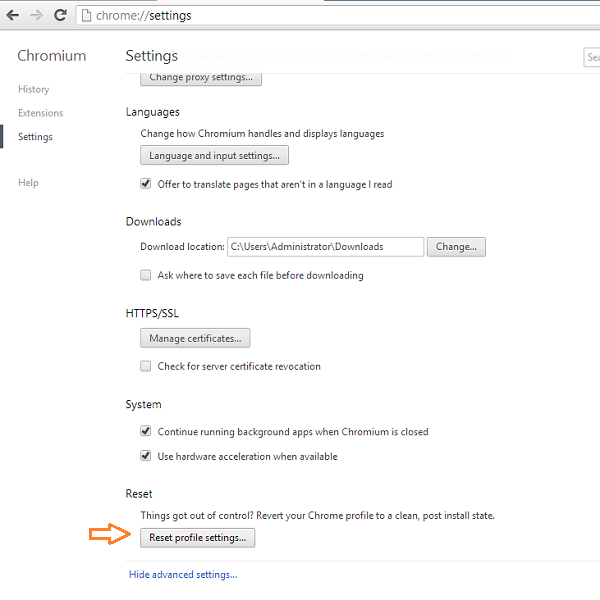This screenshot has height=600, width=600.
Task: Click the Downloads section heading
Action: [153, 222]
